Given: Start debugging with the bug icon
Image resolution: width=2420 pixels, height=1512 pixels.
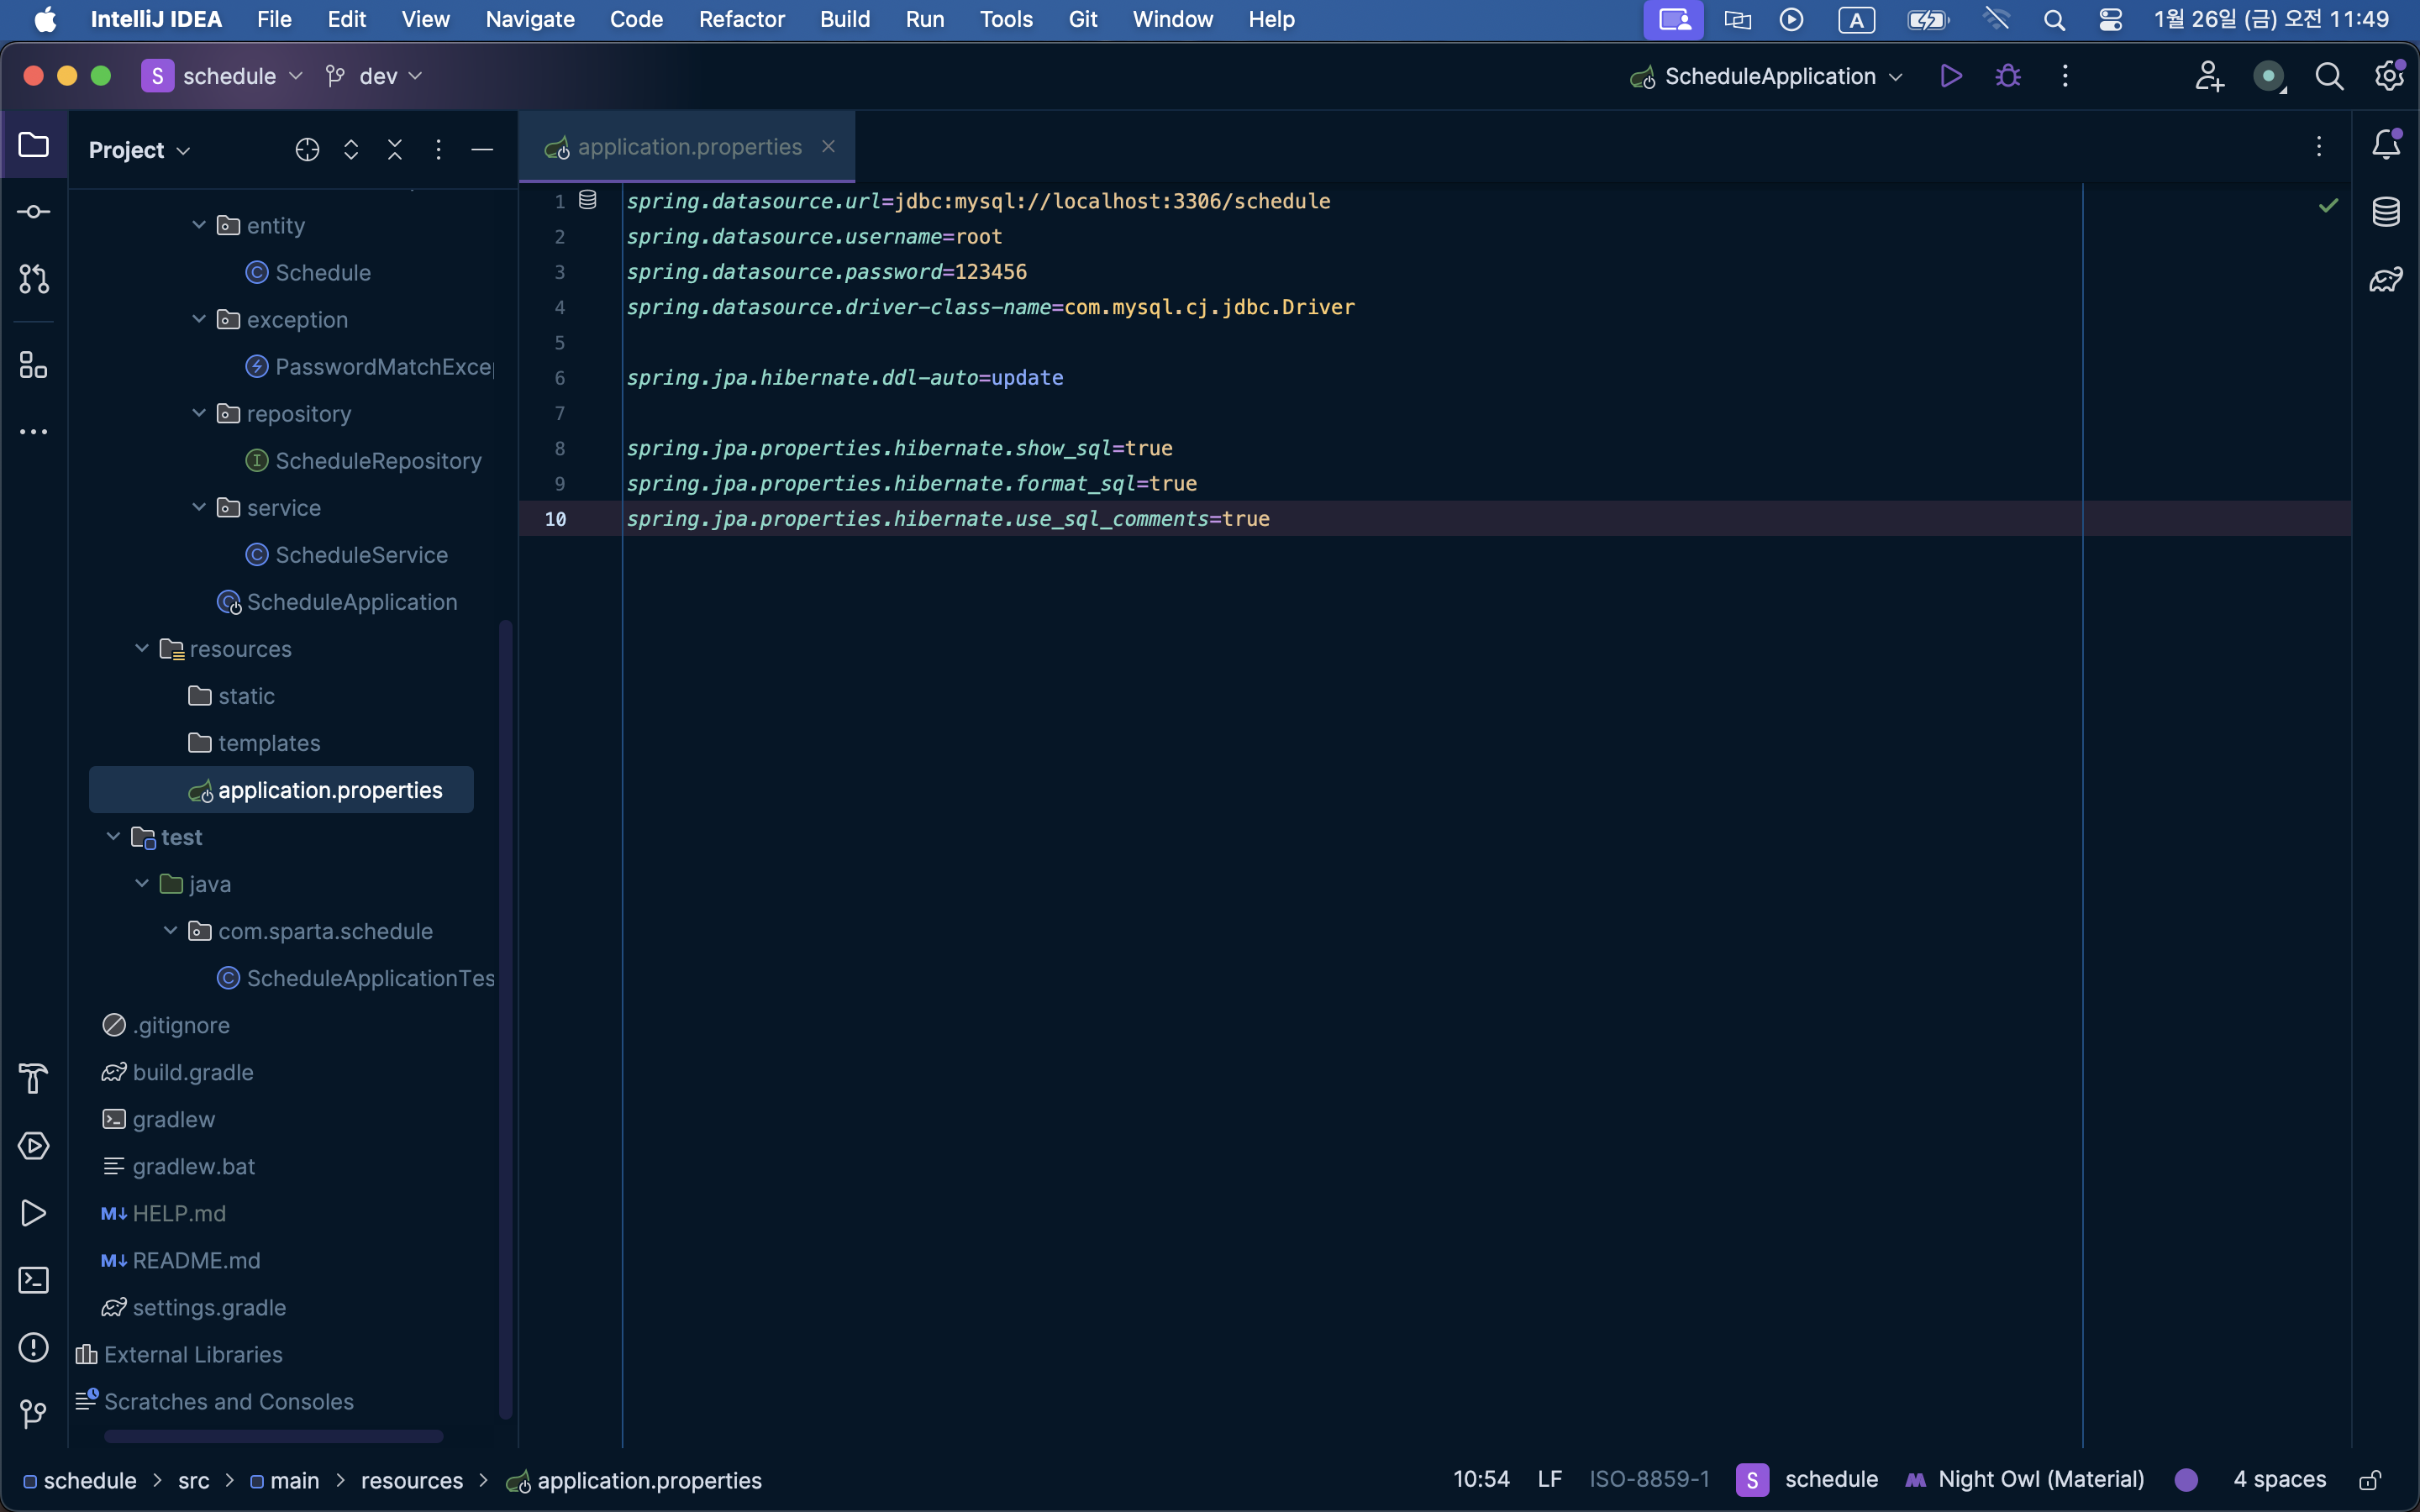Looking at the screenshot, I should click(2007, 76).
